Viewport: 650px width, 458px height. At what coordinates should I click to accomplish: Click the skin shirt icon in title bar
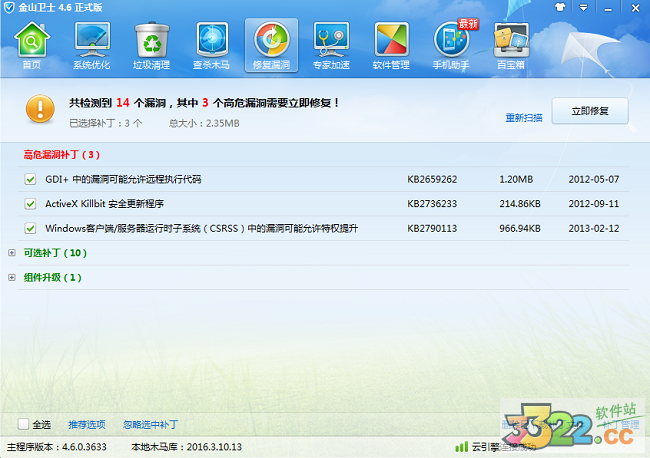(560, 7)
